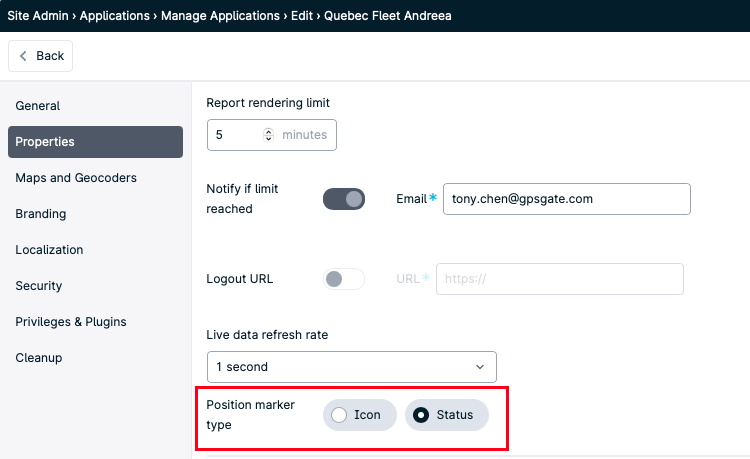This screenshot has height=459, width=750.
Task: Open the Cleanup section
Action: pyautogui.click(x=39, y=358)
